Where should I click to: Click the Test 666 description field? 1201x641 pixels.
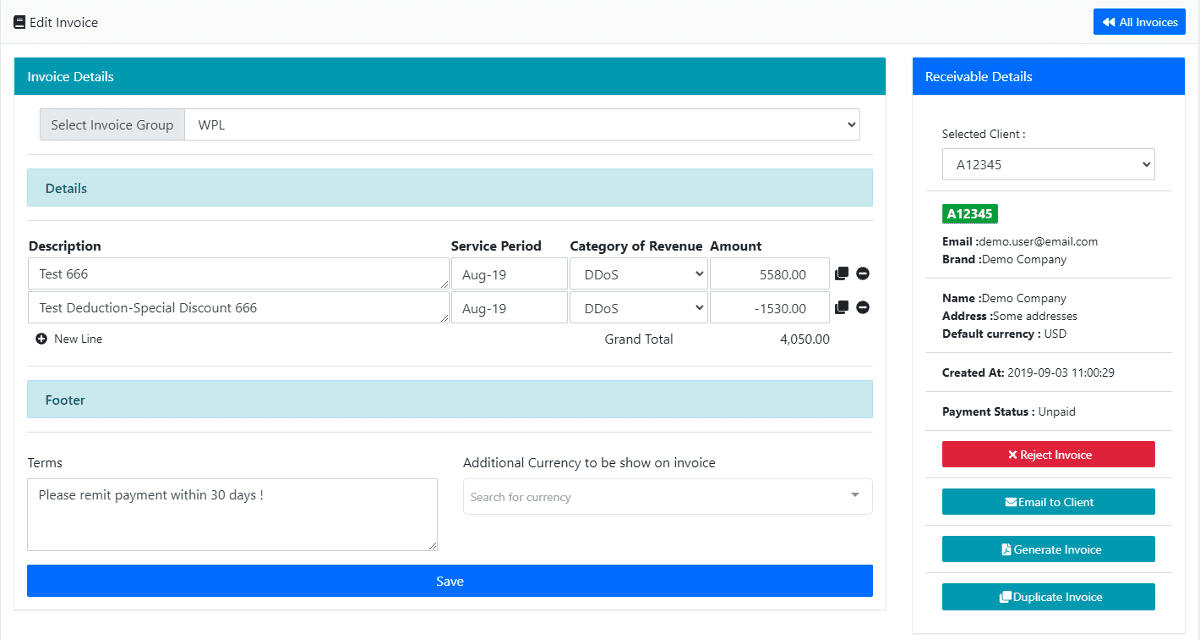click(x=238, y=274)
